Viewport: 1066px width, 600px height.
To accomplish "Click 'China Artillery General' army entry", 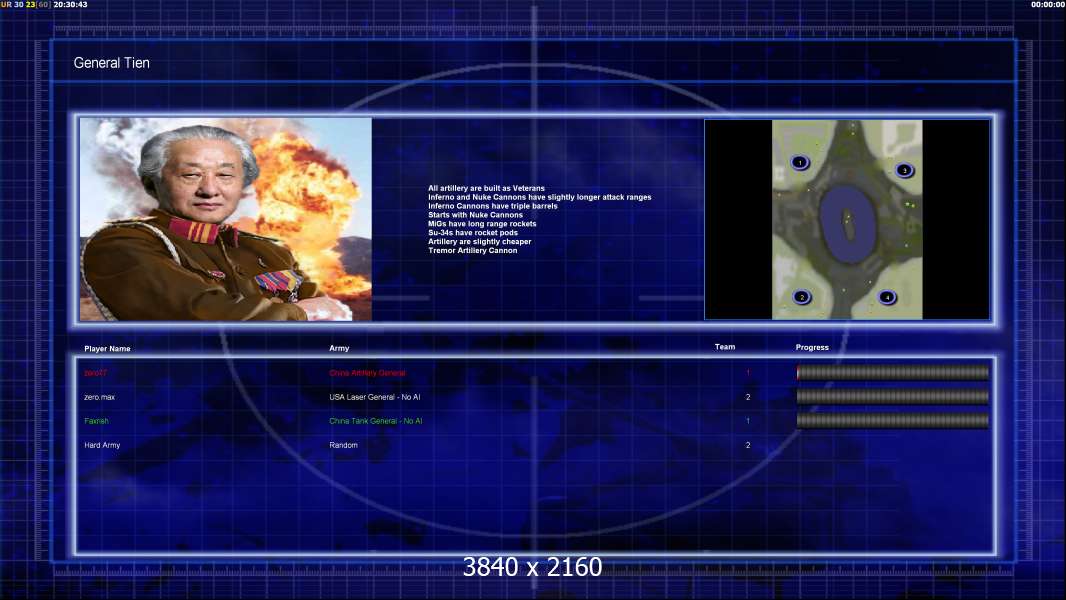I will pyautogui.click(x=367, y=373).
